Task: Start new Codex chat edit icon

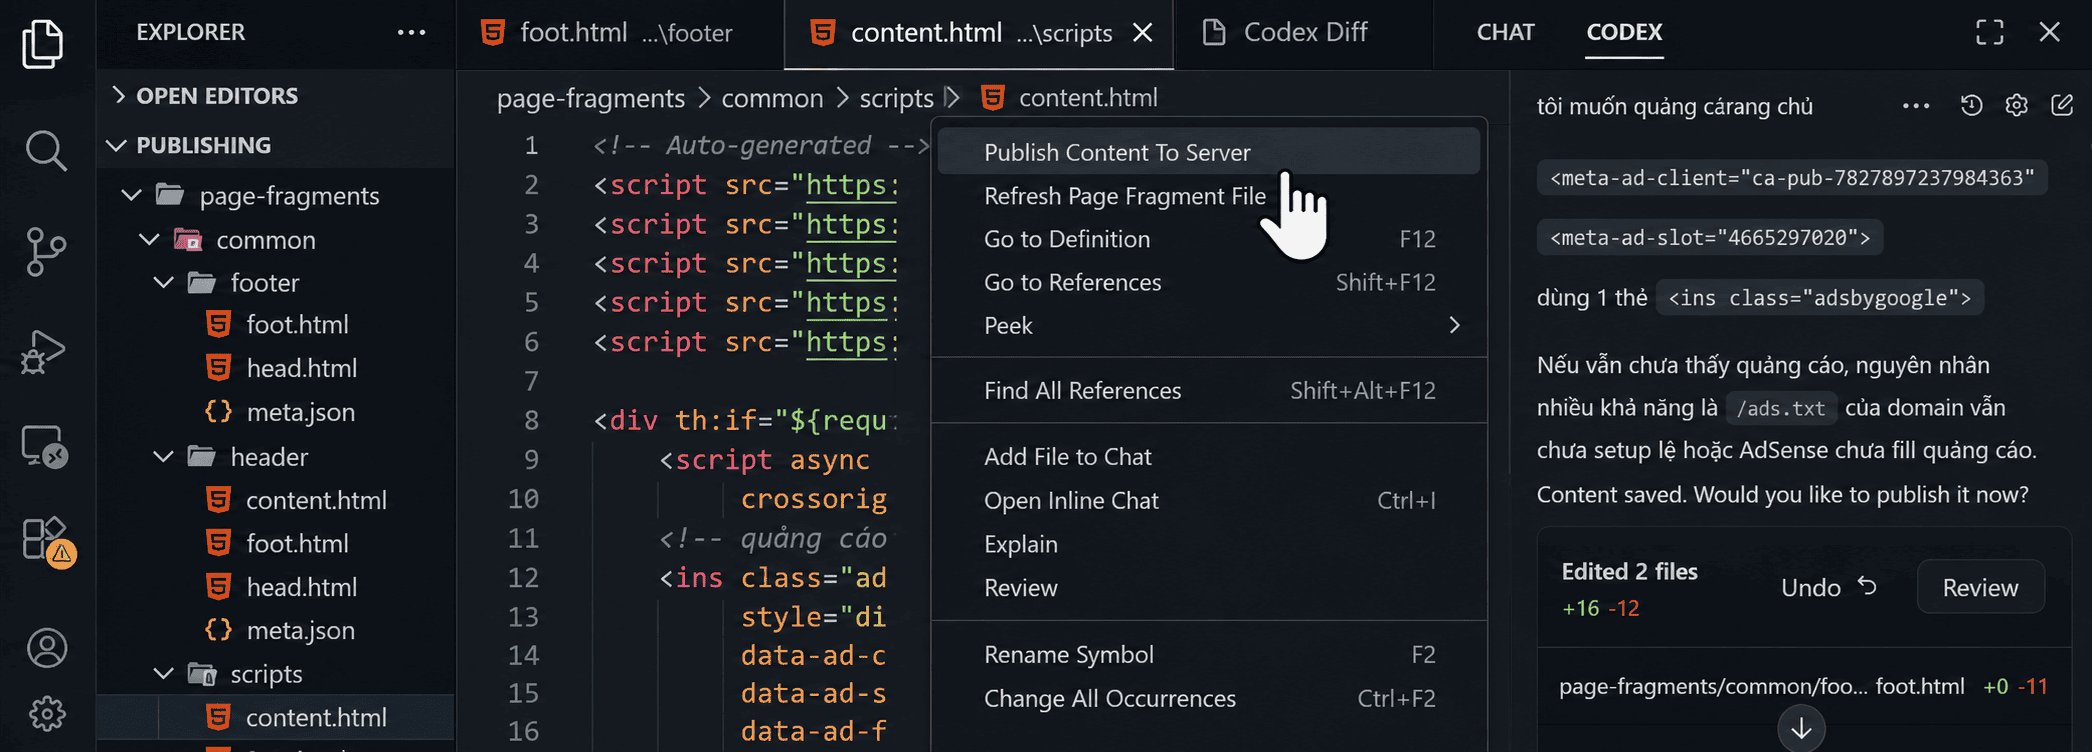Action: click(2061, 106)
